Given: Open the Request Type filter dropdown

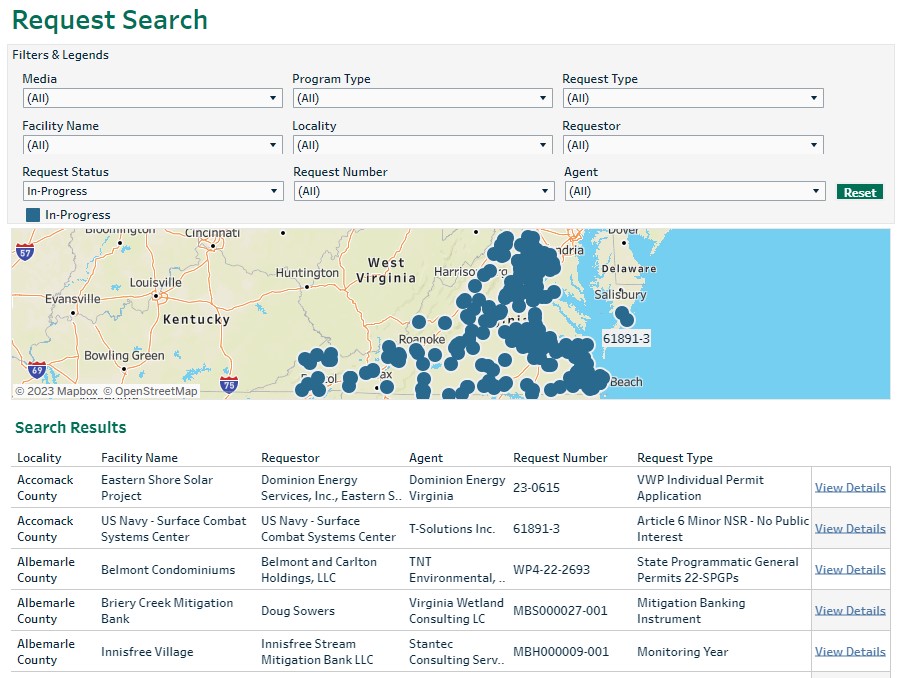Looking at the screenshot, I should 693,98.
